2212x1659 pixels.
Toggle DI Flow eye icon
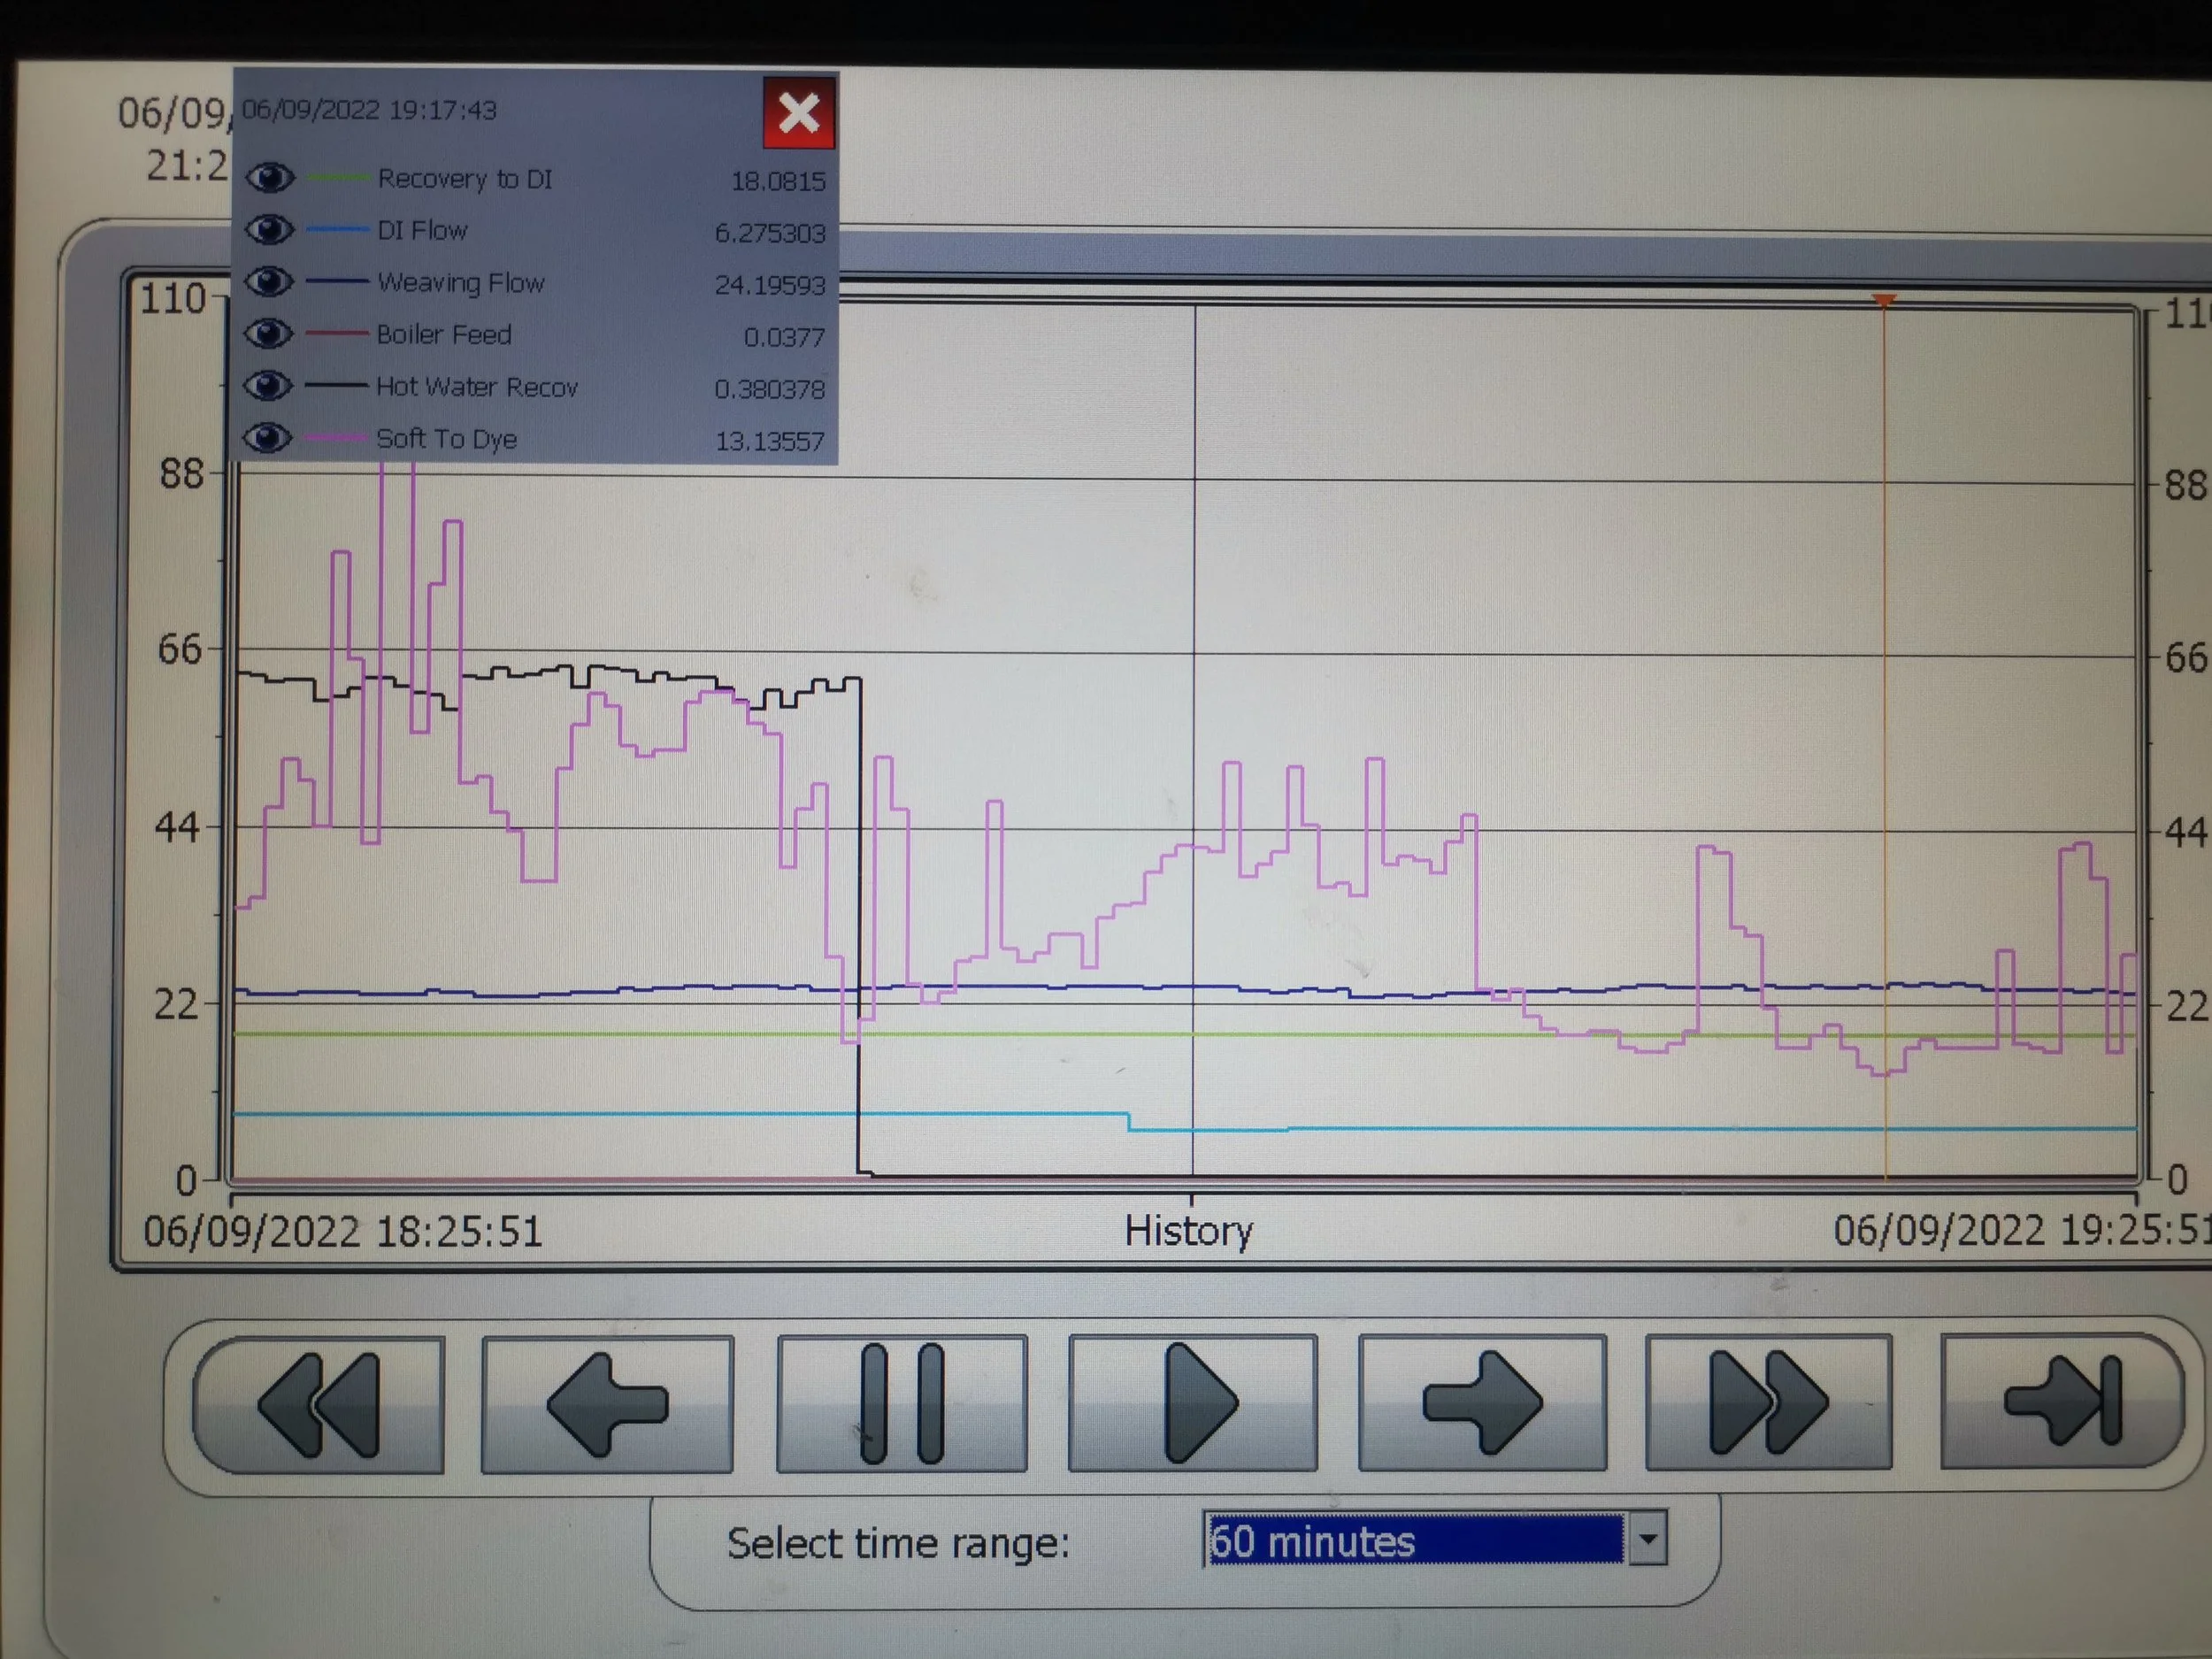pos(269,230)
